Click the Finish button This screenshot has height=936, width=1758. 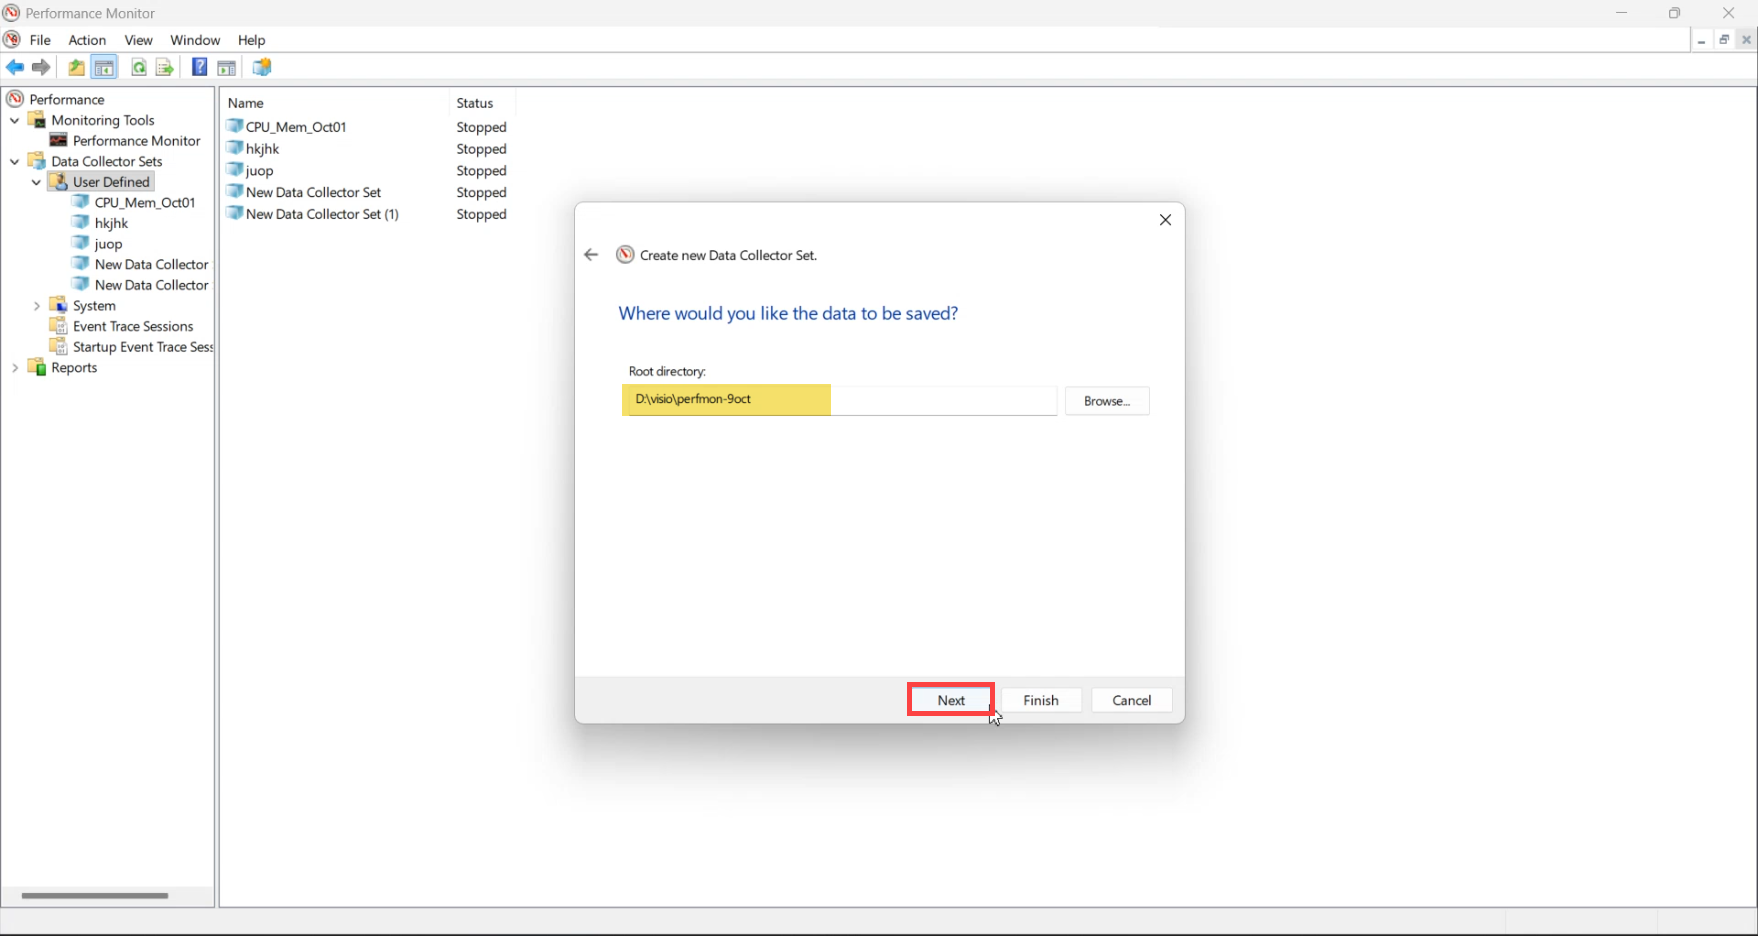(x=1041, y=700)
